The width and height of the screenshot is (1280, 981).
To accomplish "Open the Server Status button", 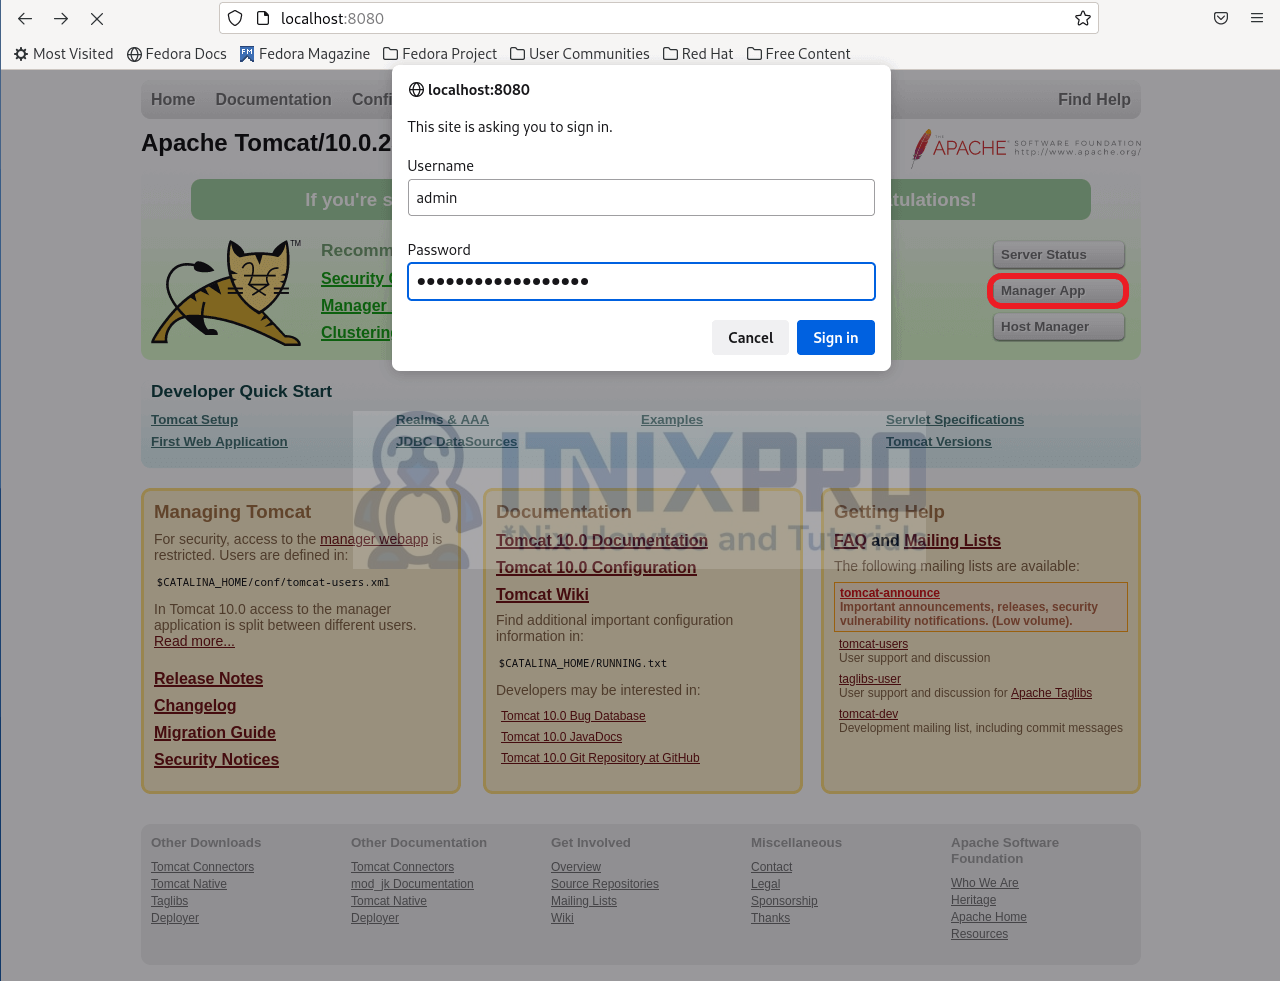I will coord(1059,255).
